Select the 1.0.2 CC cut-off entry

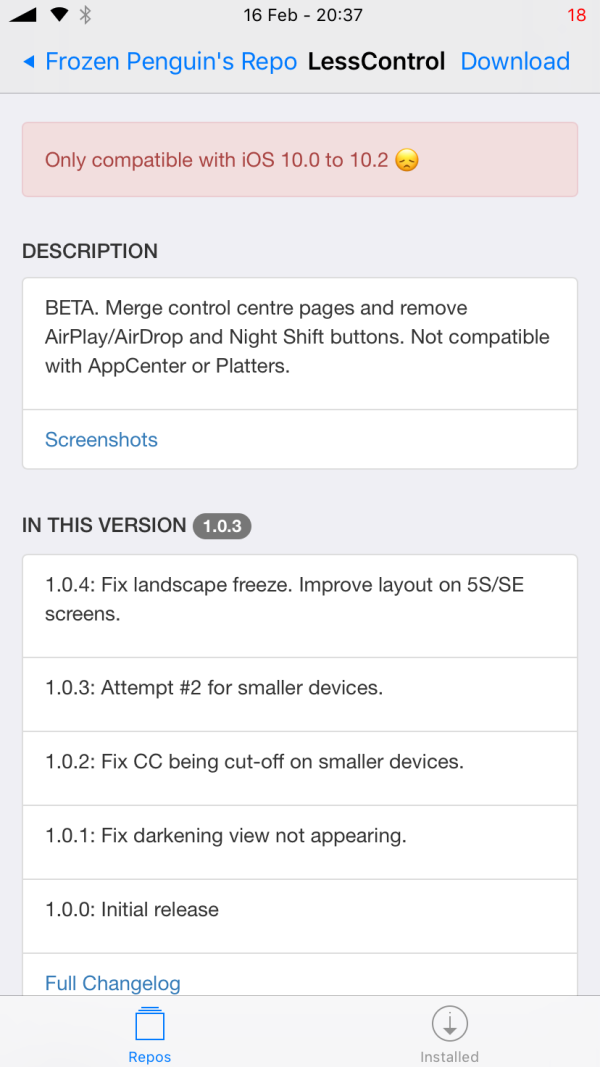click(300, 762)
